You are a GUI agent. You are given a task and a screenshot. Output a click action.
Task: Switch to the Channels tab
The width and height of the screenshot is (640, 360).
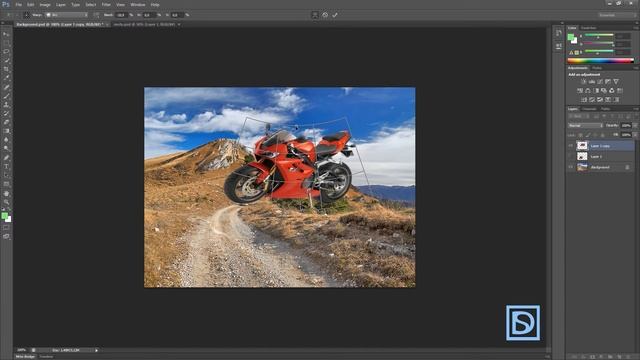coord(589,109)
